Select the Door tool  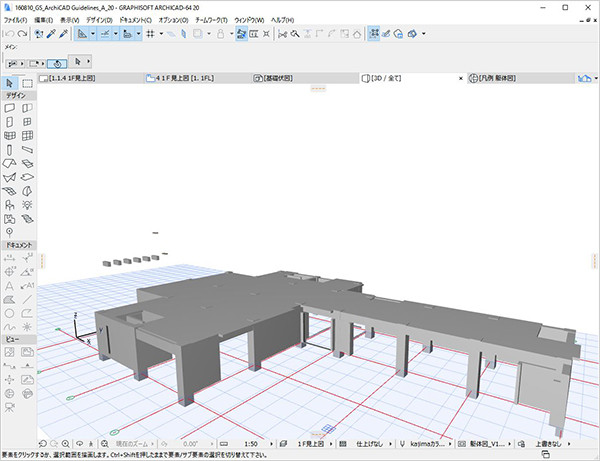10,122
